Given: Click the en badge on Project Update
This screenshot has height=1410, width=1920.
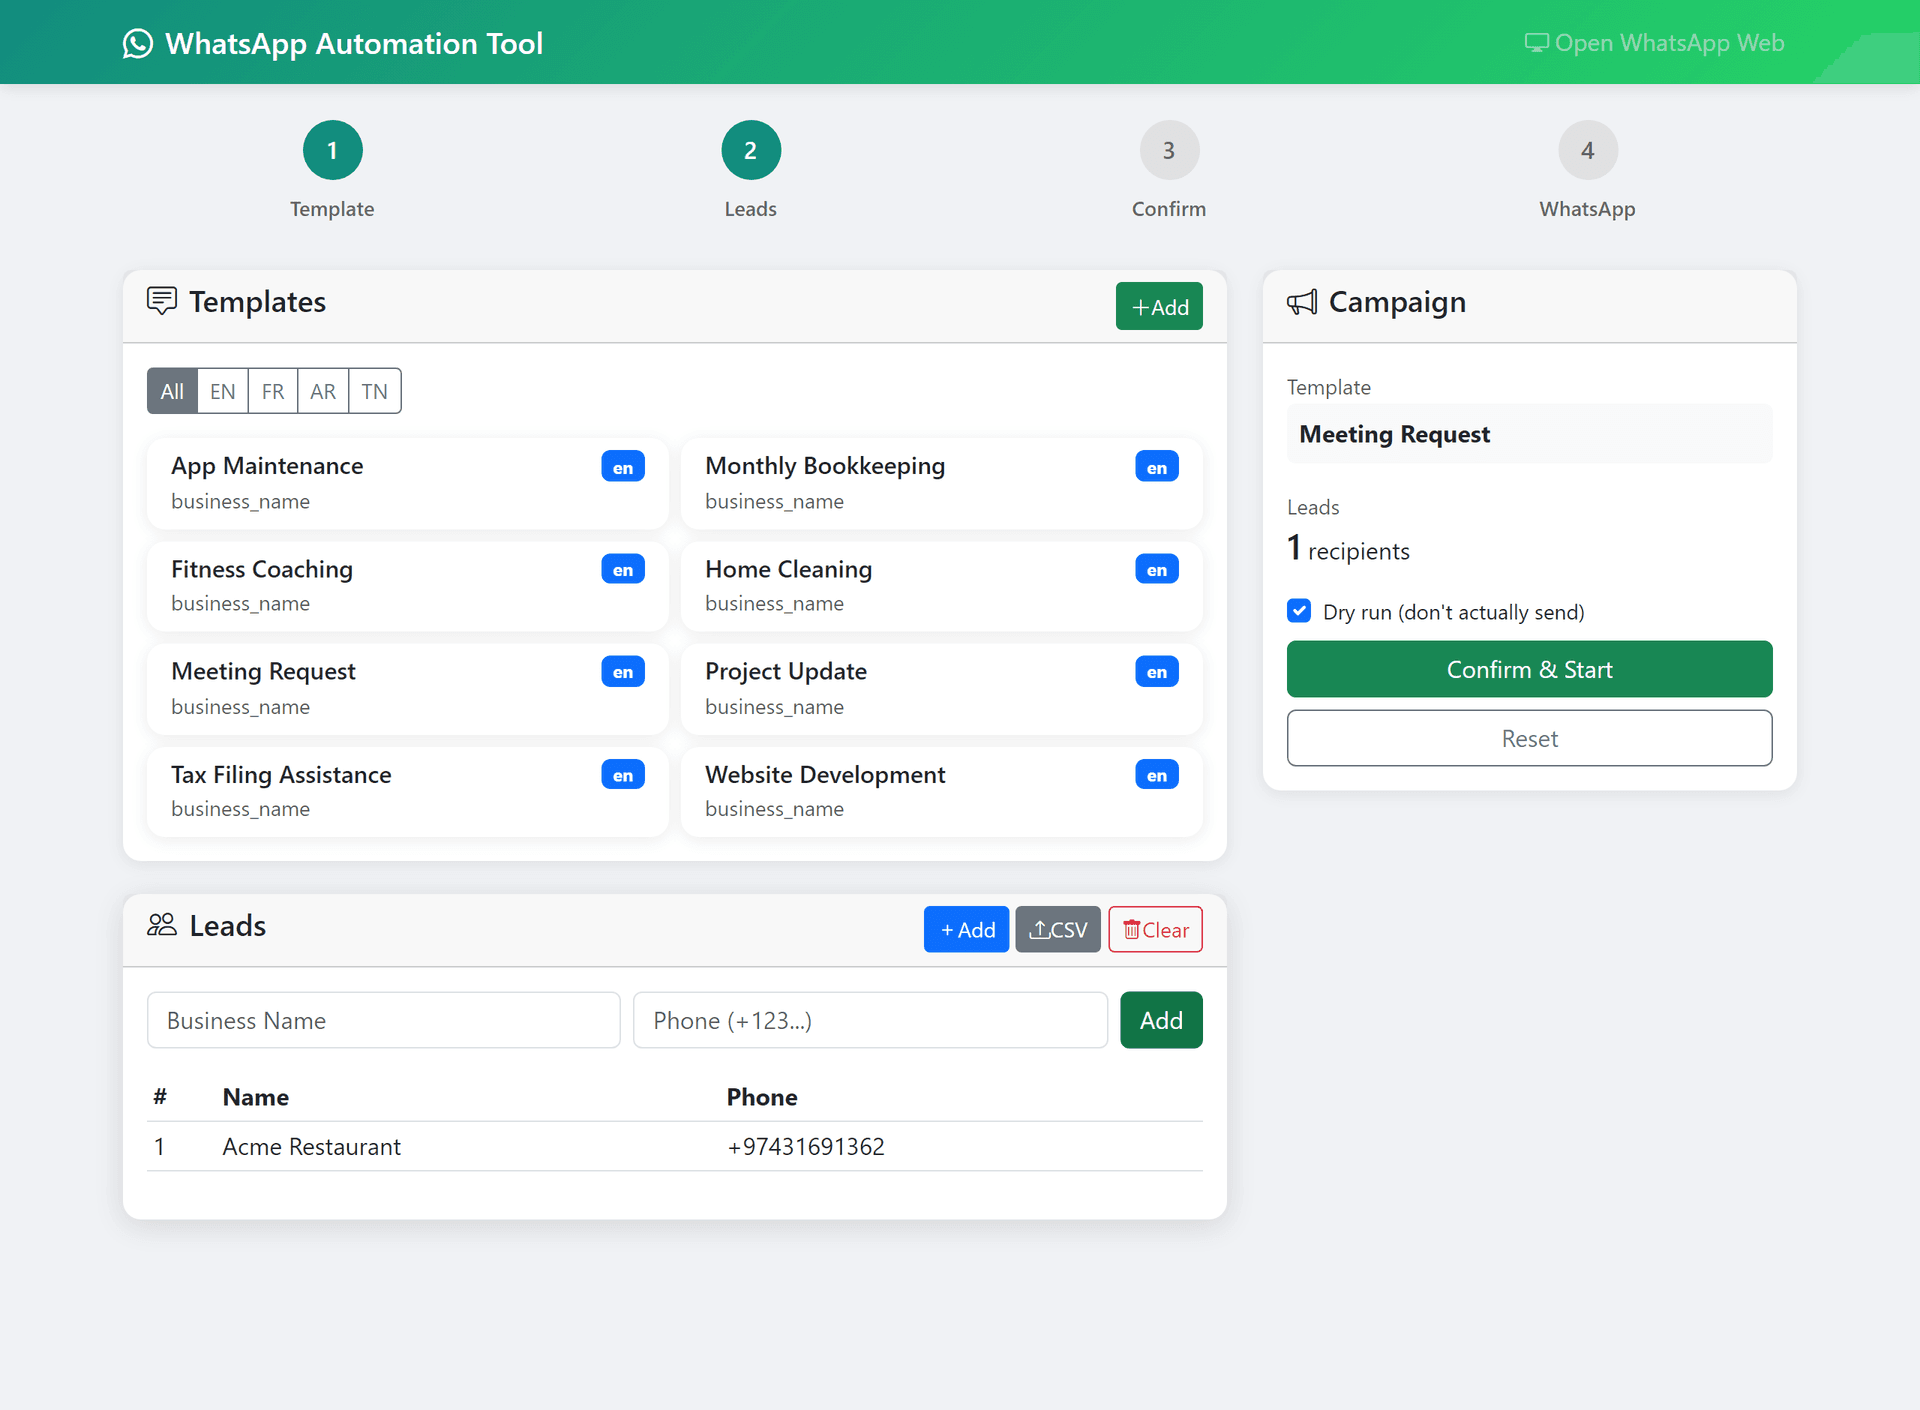Looking at the screenshot, I should 1157,672.
